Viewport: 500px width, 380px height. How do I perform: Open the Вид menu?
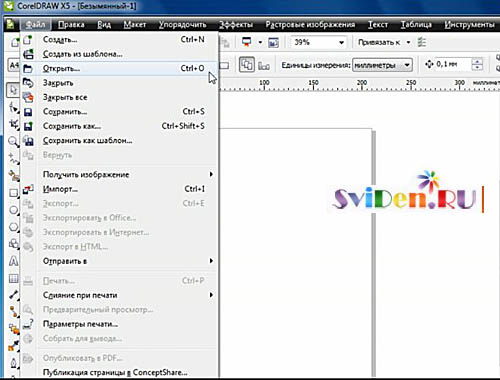click(104, 25)
